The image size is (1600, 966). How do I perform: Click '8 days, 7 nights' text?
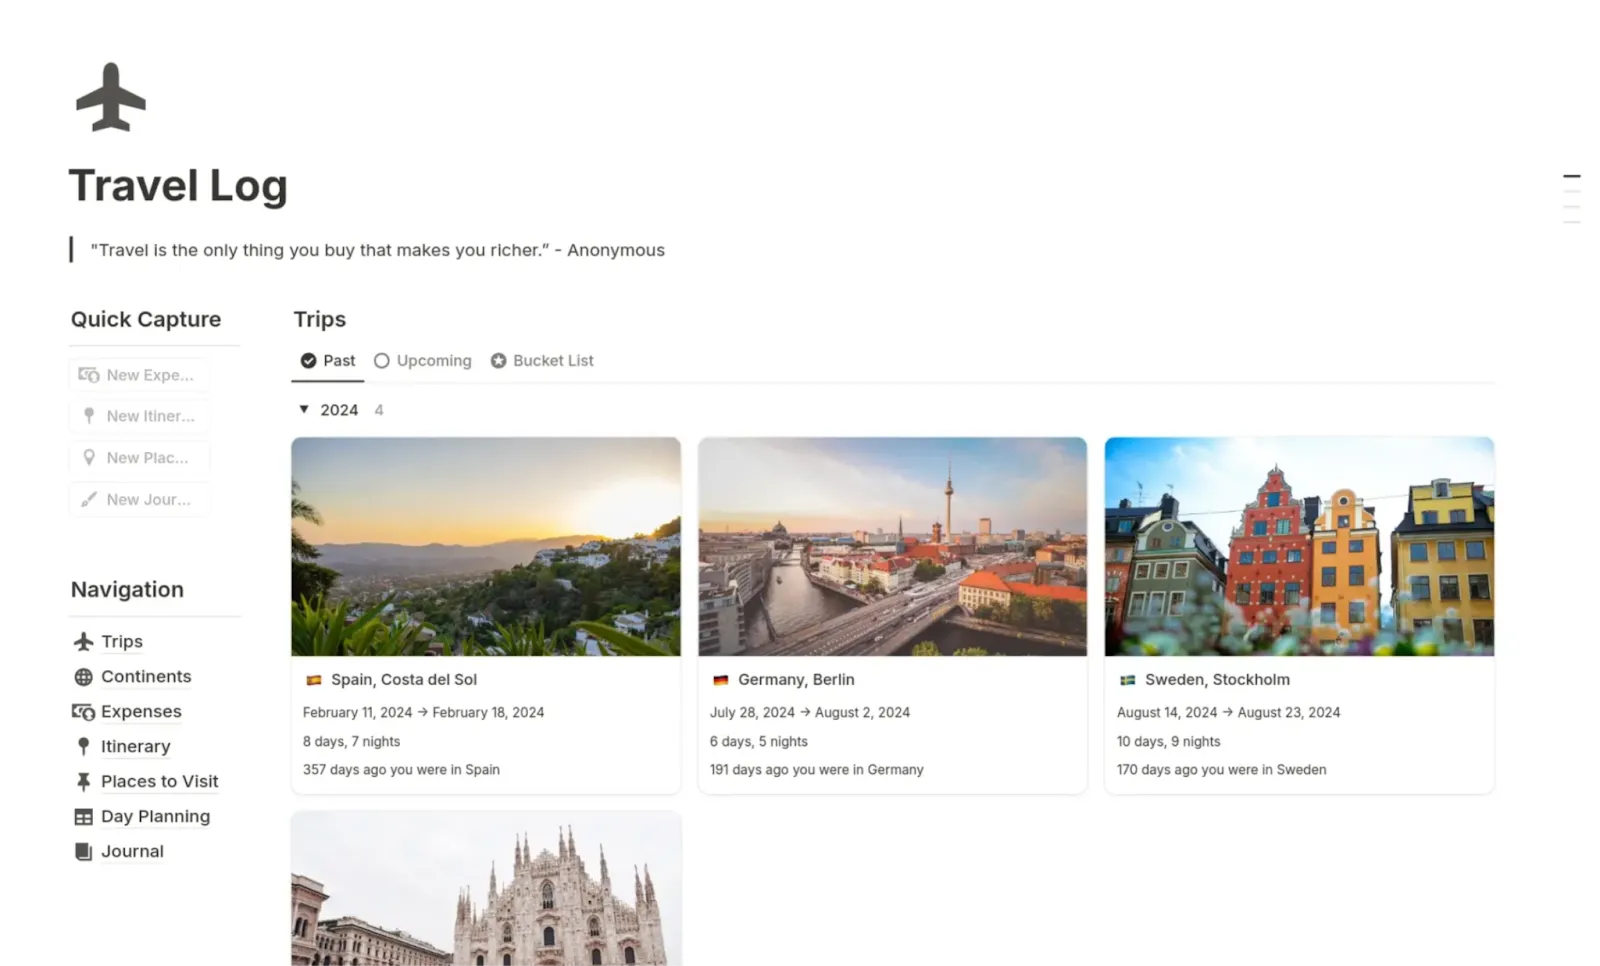(352, 742)
